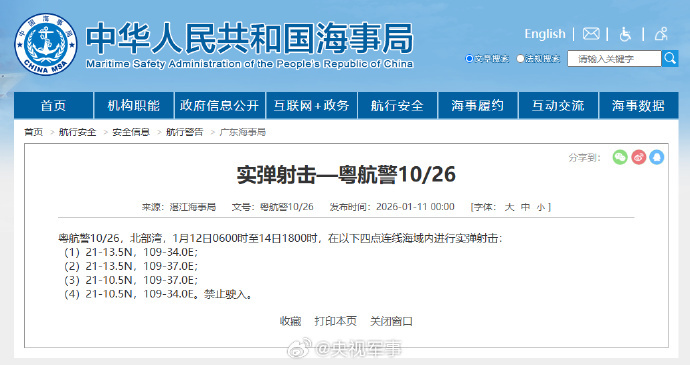Click the 中华人民共和国海事局 site title
690x365 pixels.
(x=250, y=39)
